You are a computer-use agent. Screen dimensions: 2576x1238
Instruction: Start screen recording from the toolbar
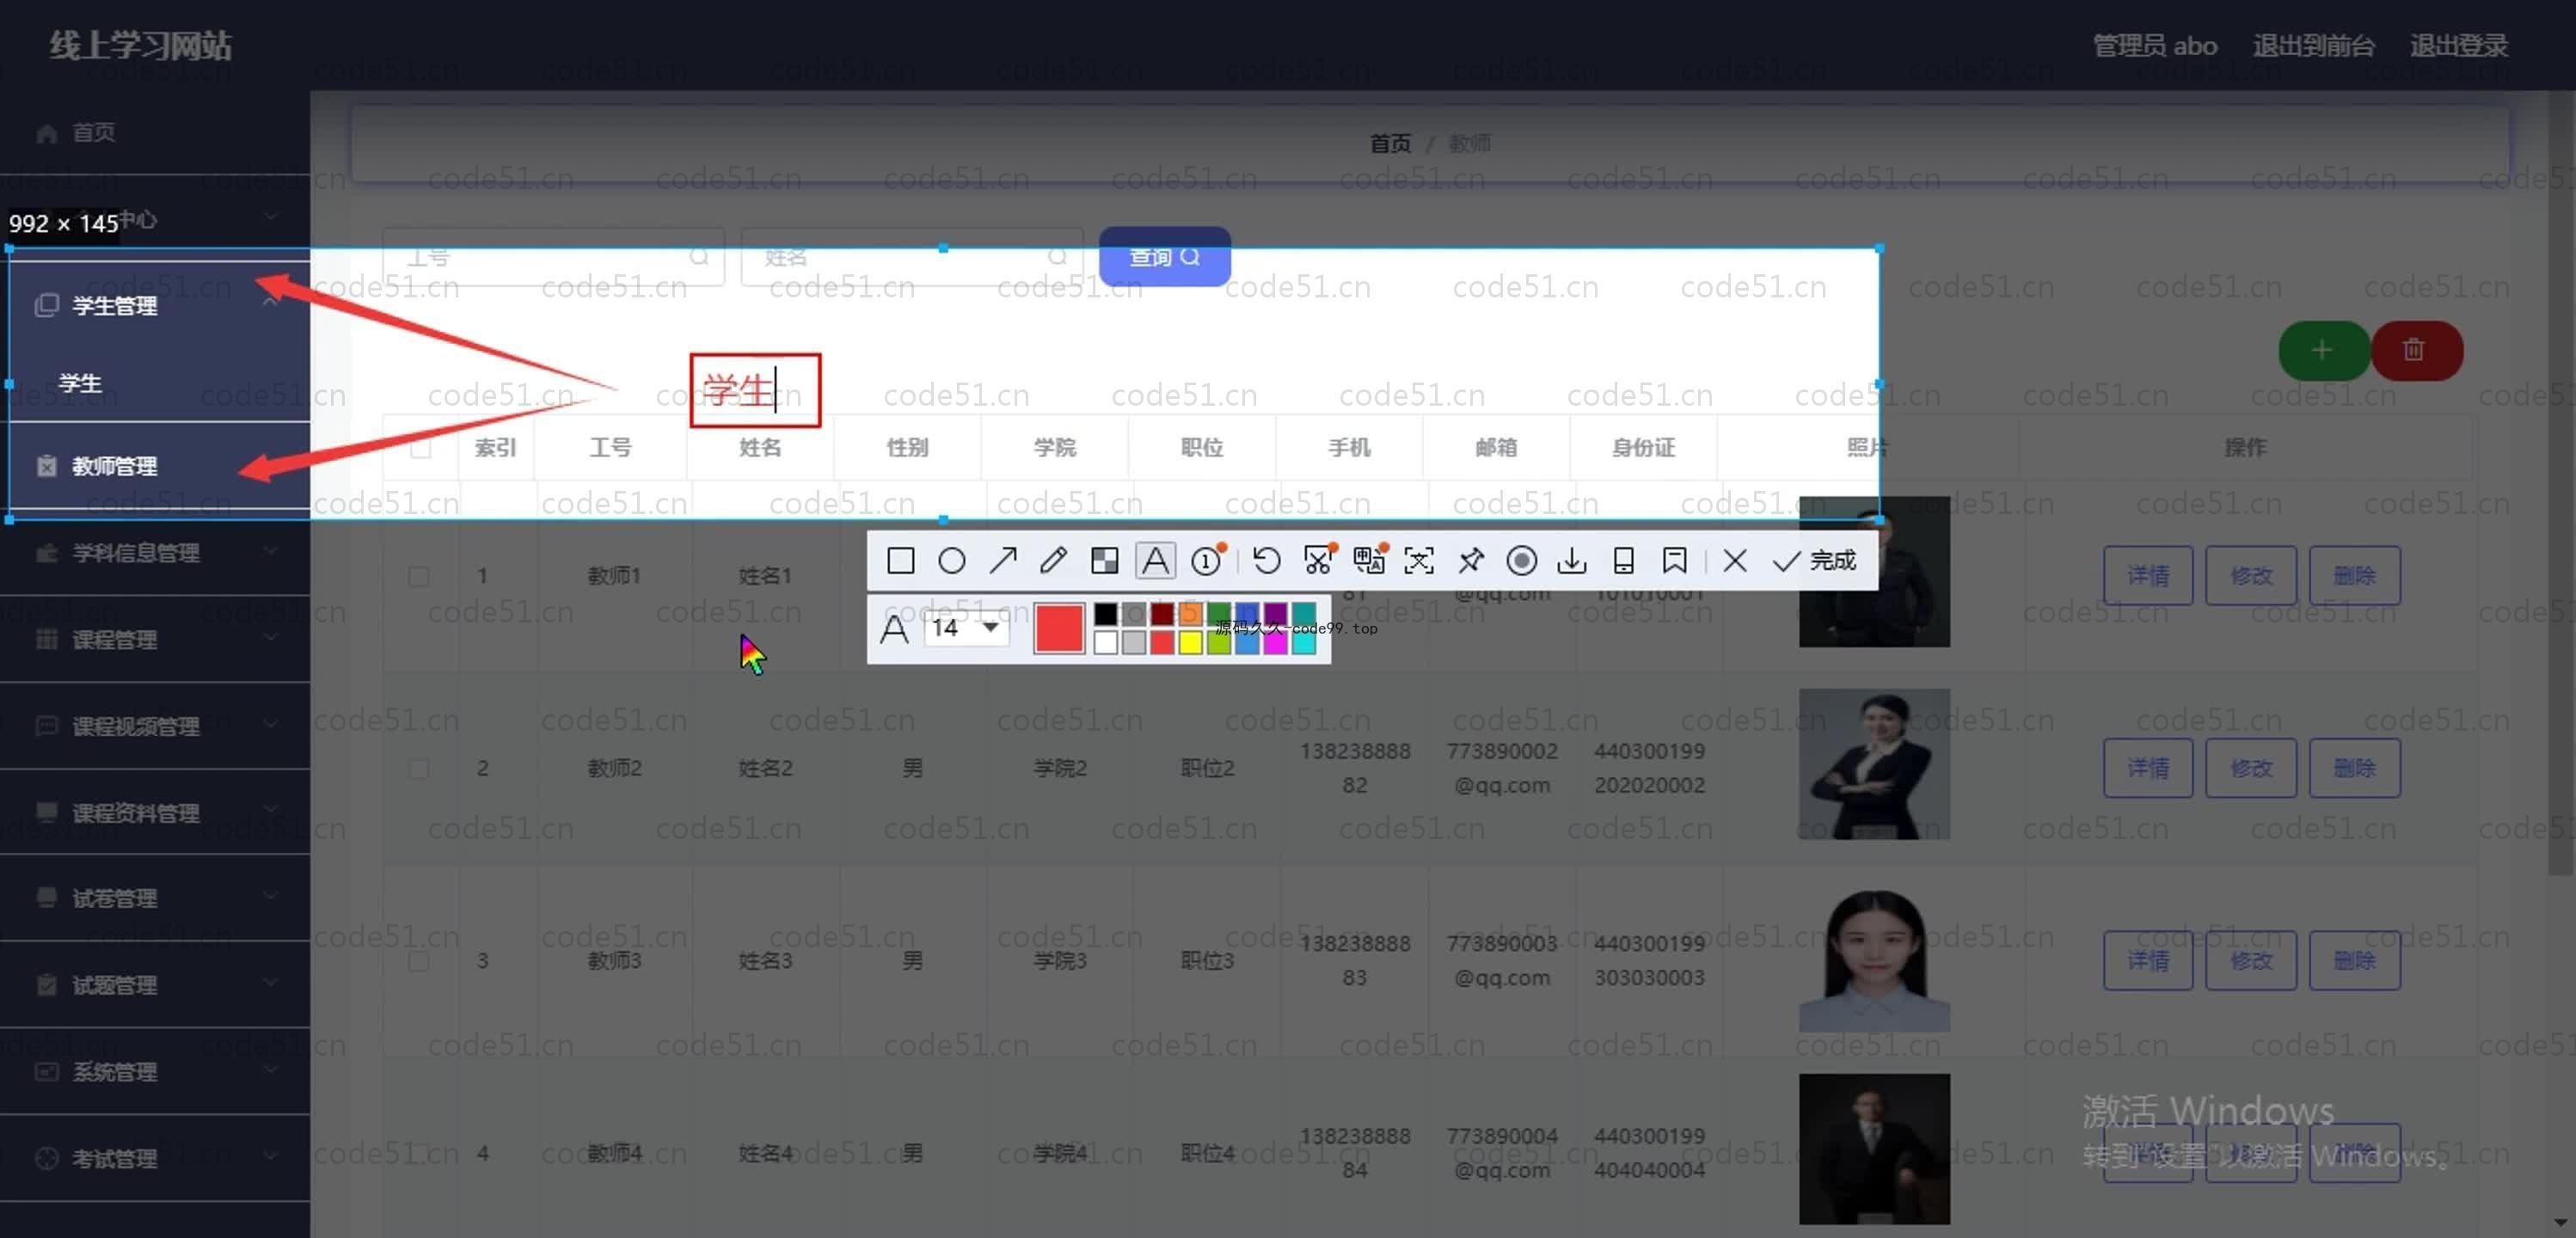pyautogui.click(x=1521, y=561)
